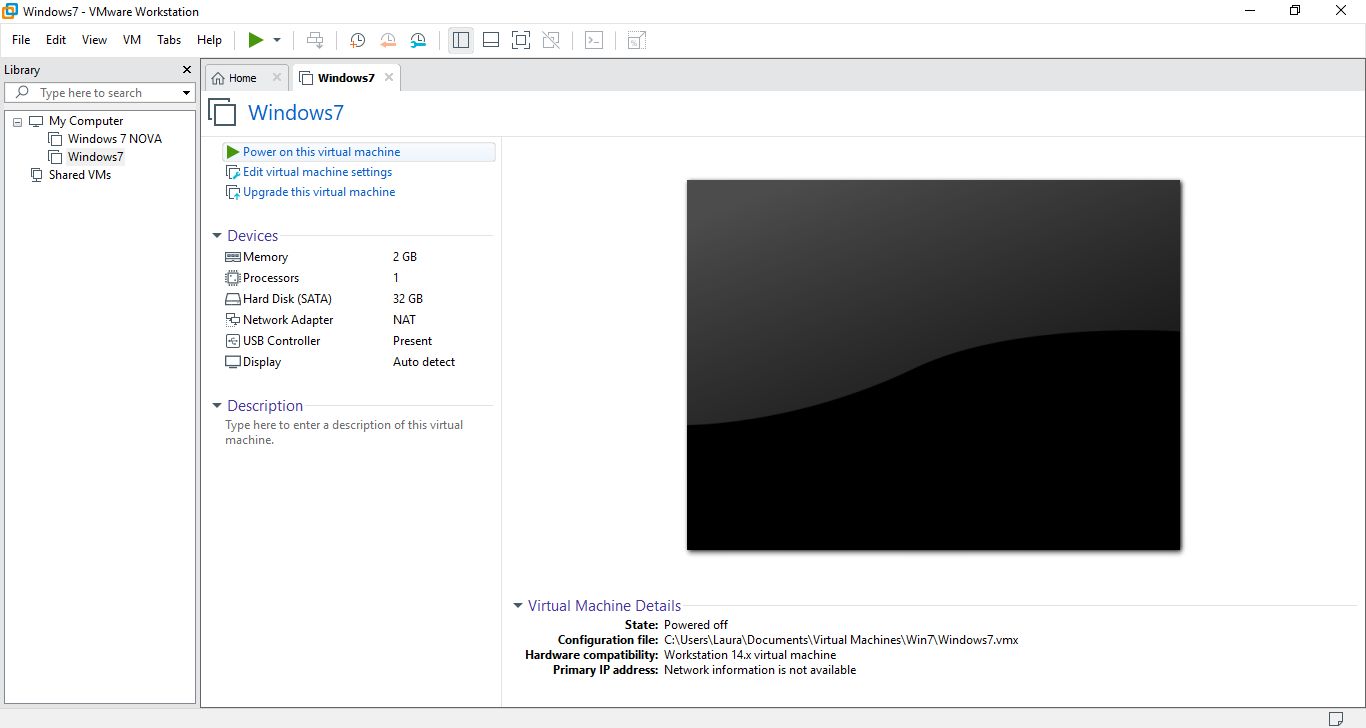Toggle the Library panel visibility icon
The width and height of the screenshot is (1366, 728).
[461, 40]
